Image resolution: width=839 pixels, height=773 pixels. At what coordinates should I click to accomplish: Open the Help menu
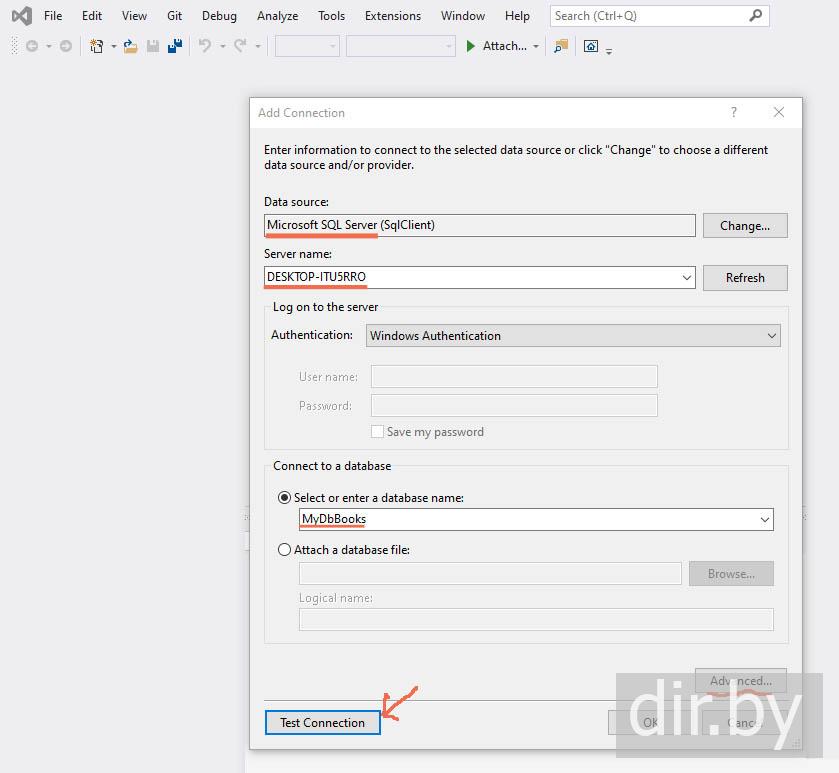point(517,16)
